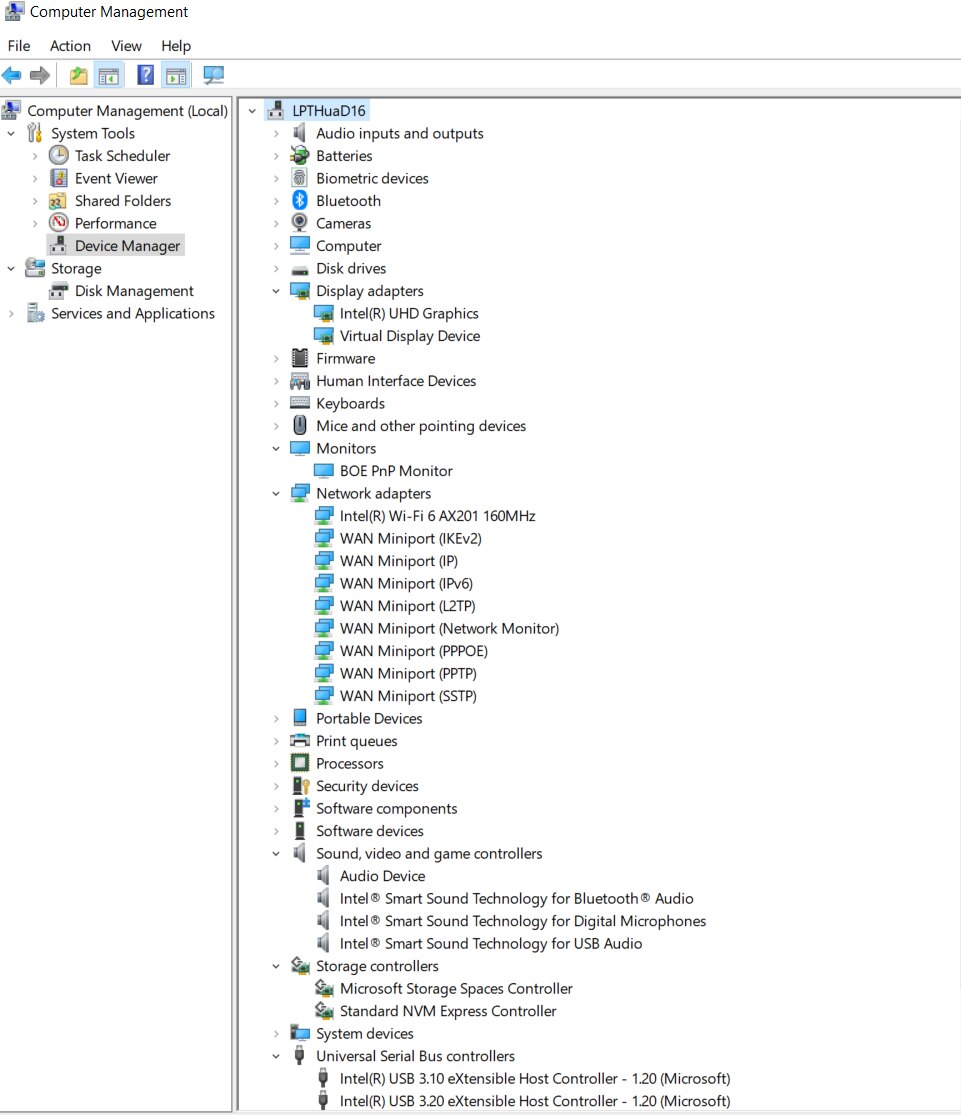Screen dimensions: 961x1115
Task: Click the Back arrow toolbar icon
Action: [x=11, y=75]
